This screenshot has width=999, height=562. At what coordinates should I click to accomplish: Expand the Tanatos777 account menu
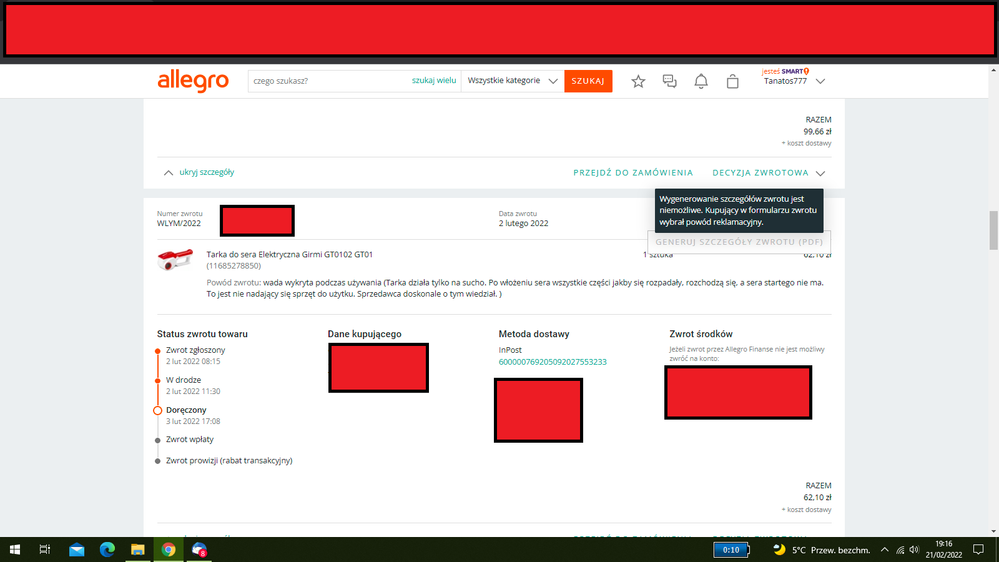pyautogui.click(x=794, y=81)
